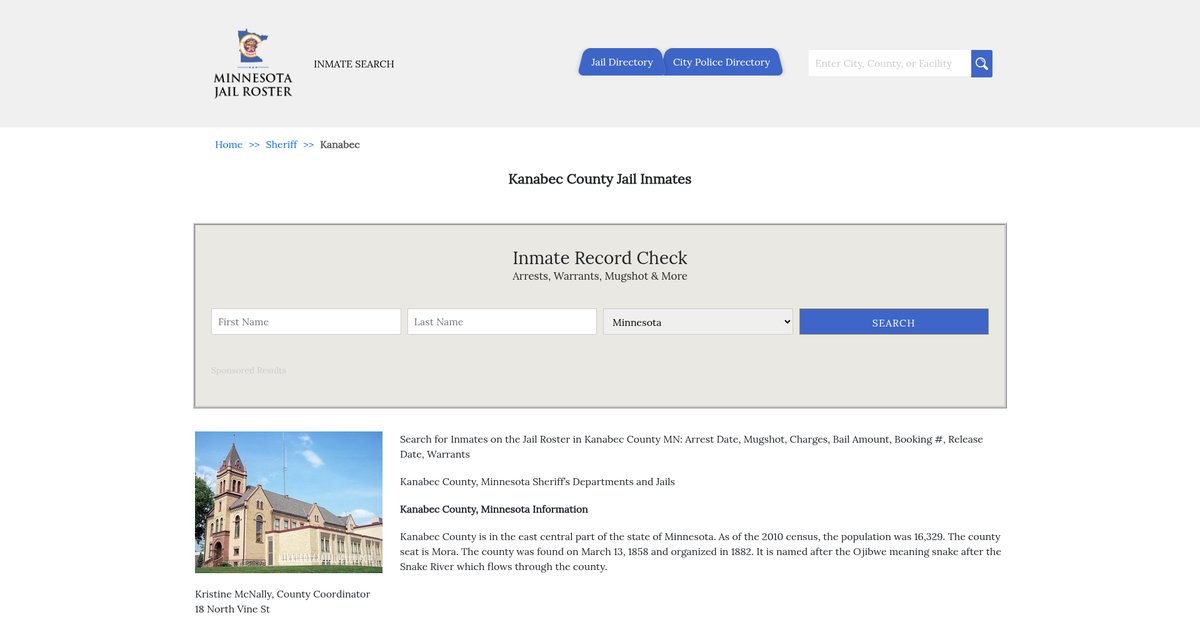1200x620 pixels.
Task: Open the Inmate Search link
Action: [354, 64]
